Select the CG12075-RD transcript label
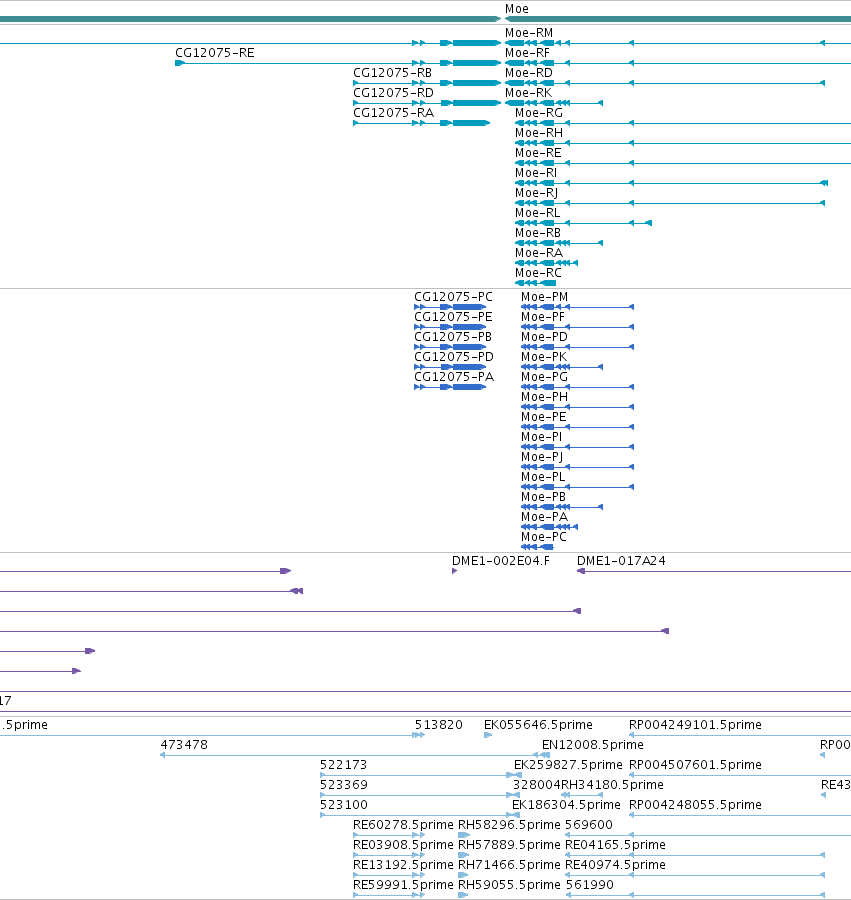851x900 pixels. coord(393,93)
